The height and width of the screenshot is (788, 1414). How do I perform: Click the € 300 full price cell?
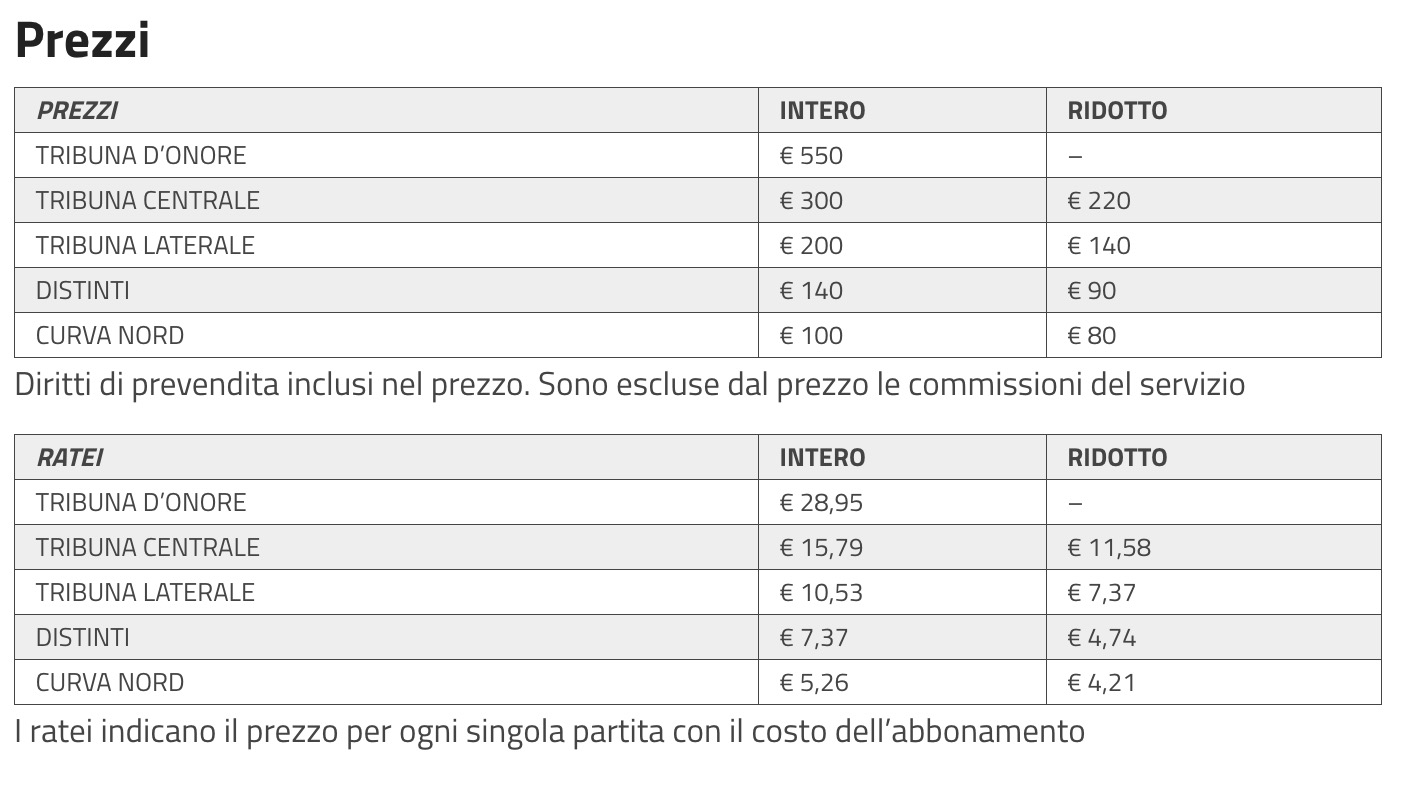(x=811, y=200)
